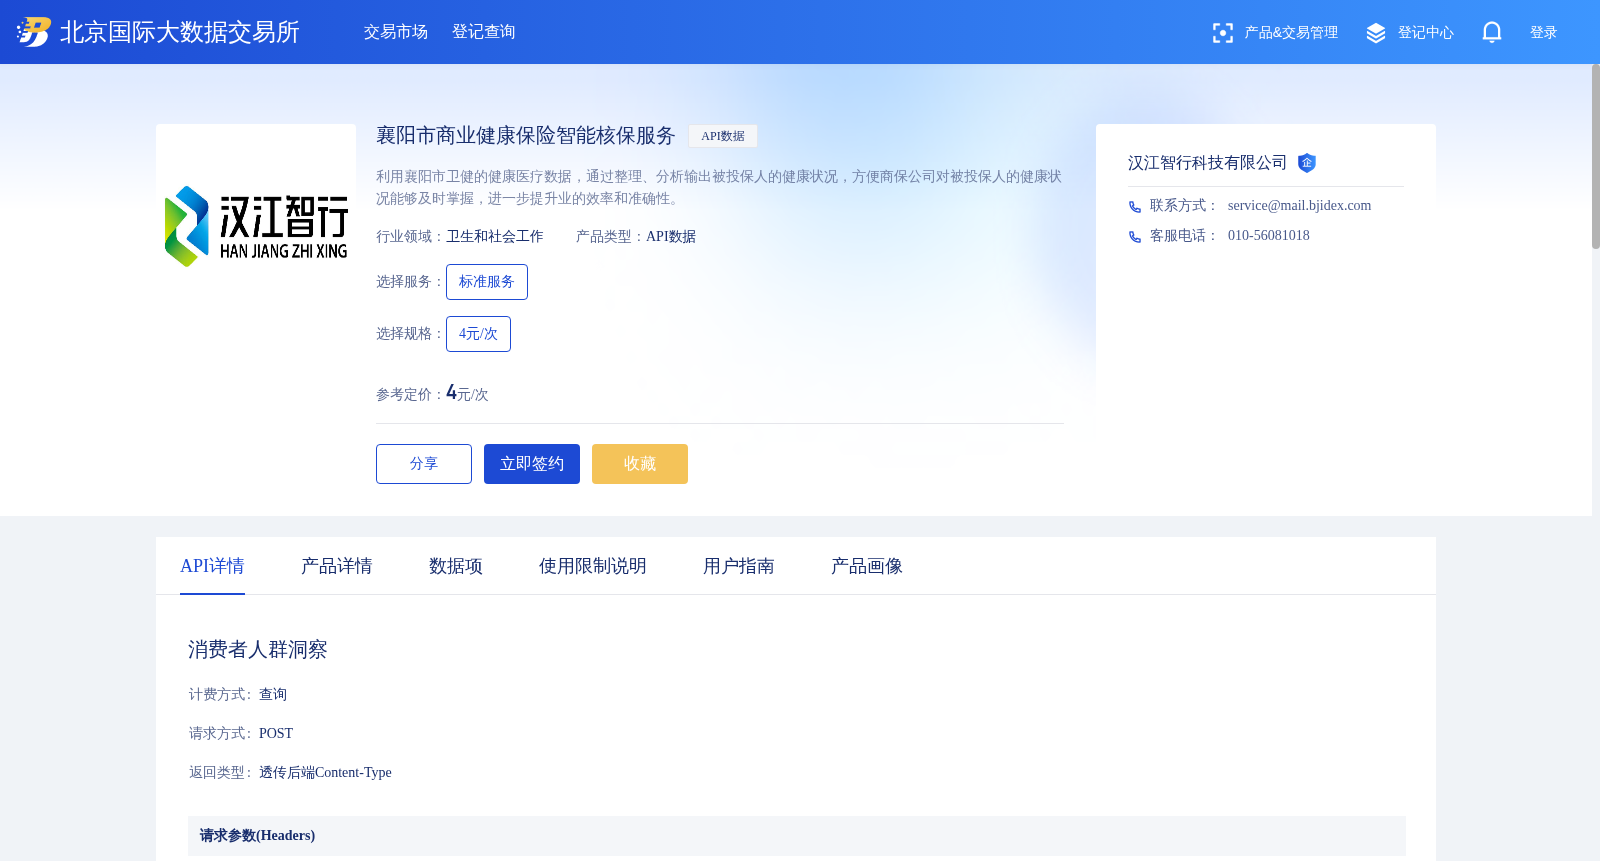
Task: Click the API数据 tag next to title
Action: 723,136
